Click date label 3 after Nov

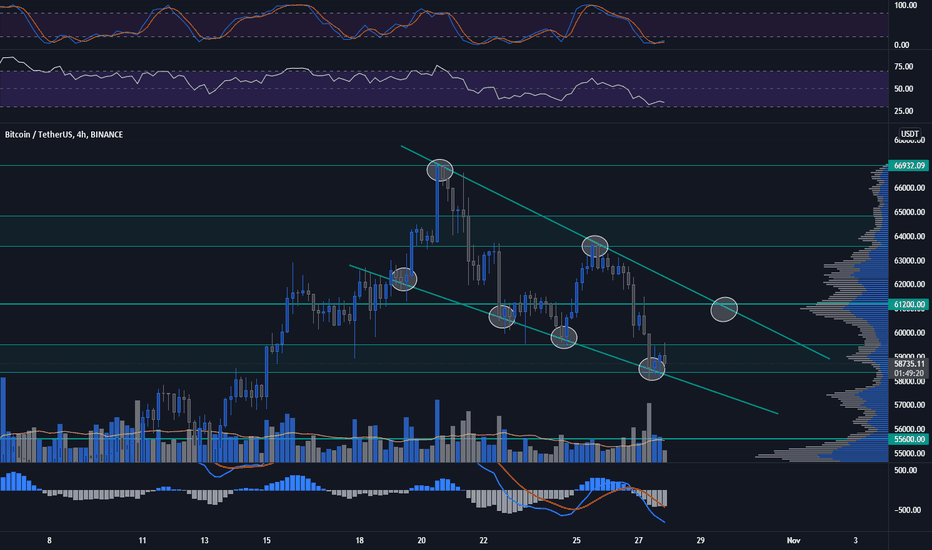[x=855, y=540]
